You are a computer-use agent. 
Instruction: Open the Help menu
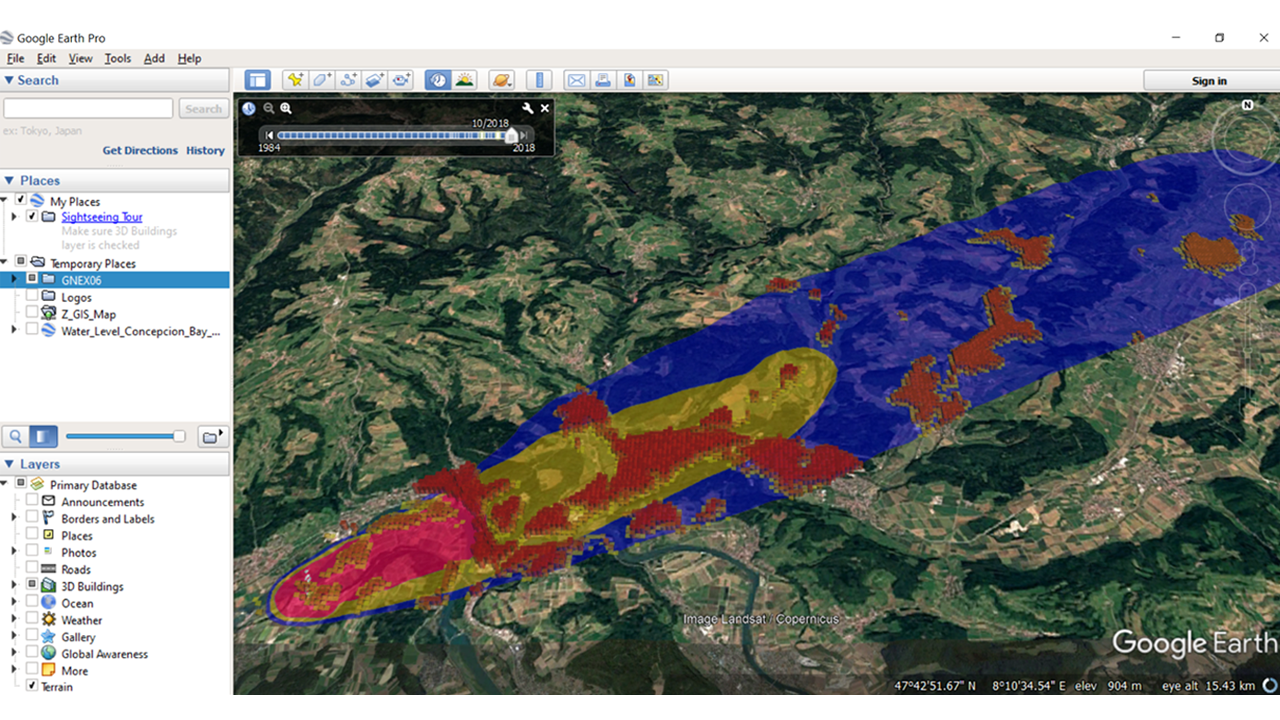[189, 59]
